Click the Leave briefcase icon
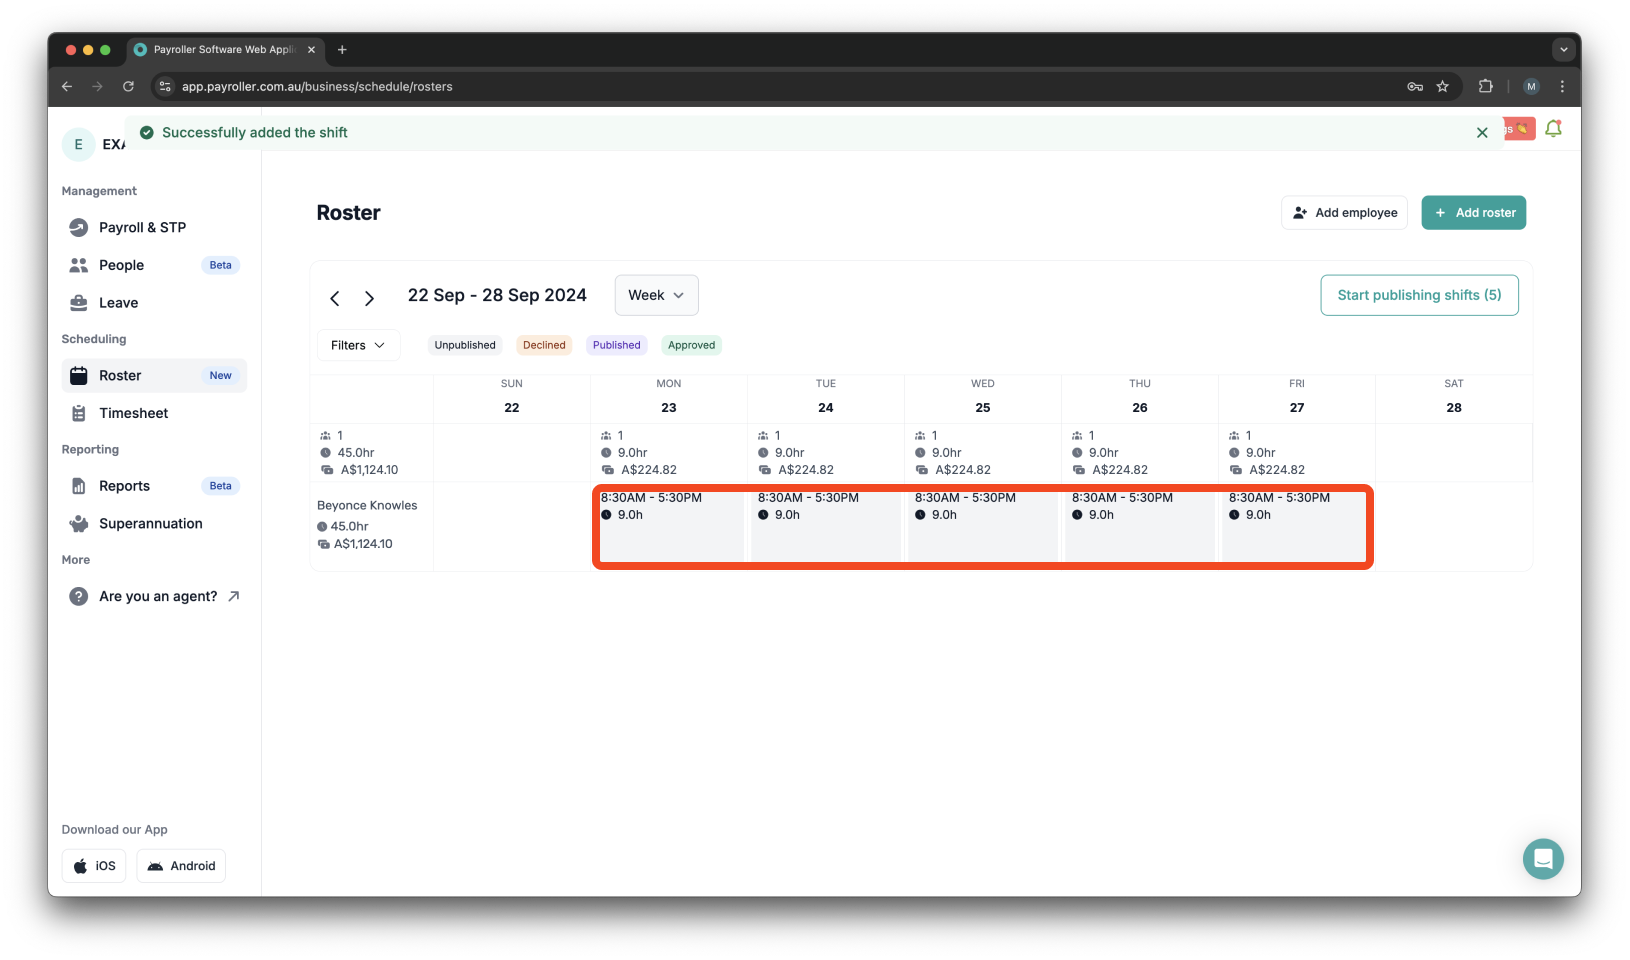The height and width of the screenshot is (960, 1630). (79, 303)
